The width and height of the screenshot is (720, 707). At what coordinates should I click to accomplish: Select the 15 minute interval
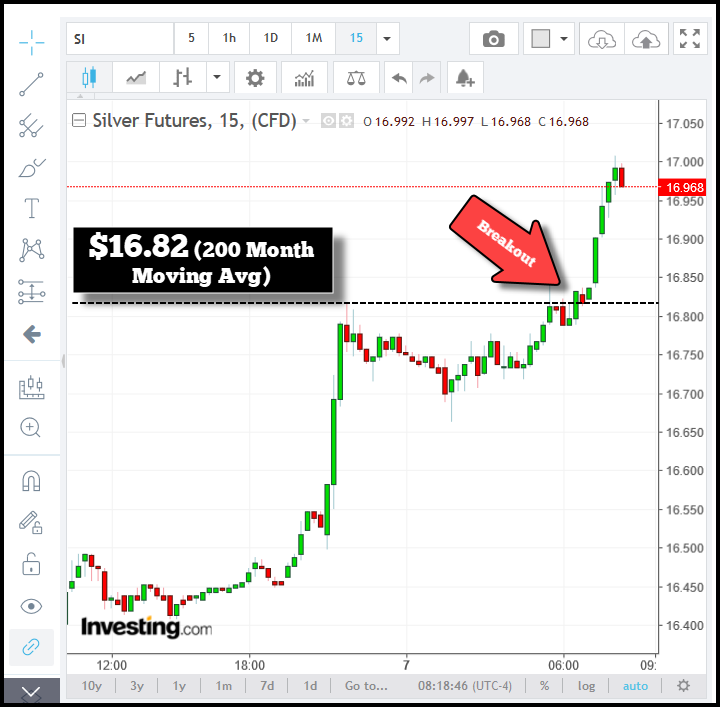click(x=356, y=39)
